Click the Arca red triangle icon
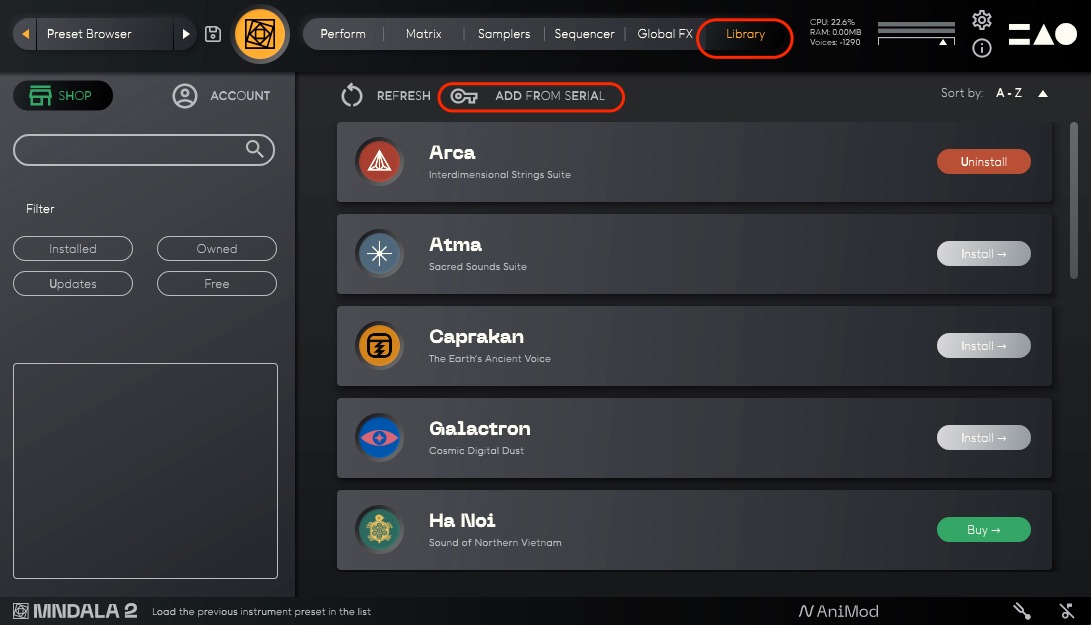This screenshot has width=1091, height=625. [379, 161]
